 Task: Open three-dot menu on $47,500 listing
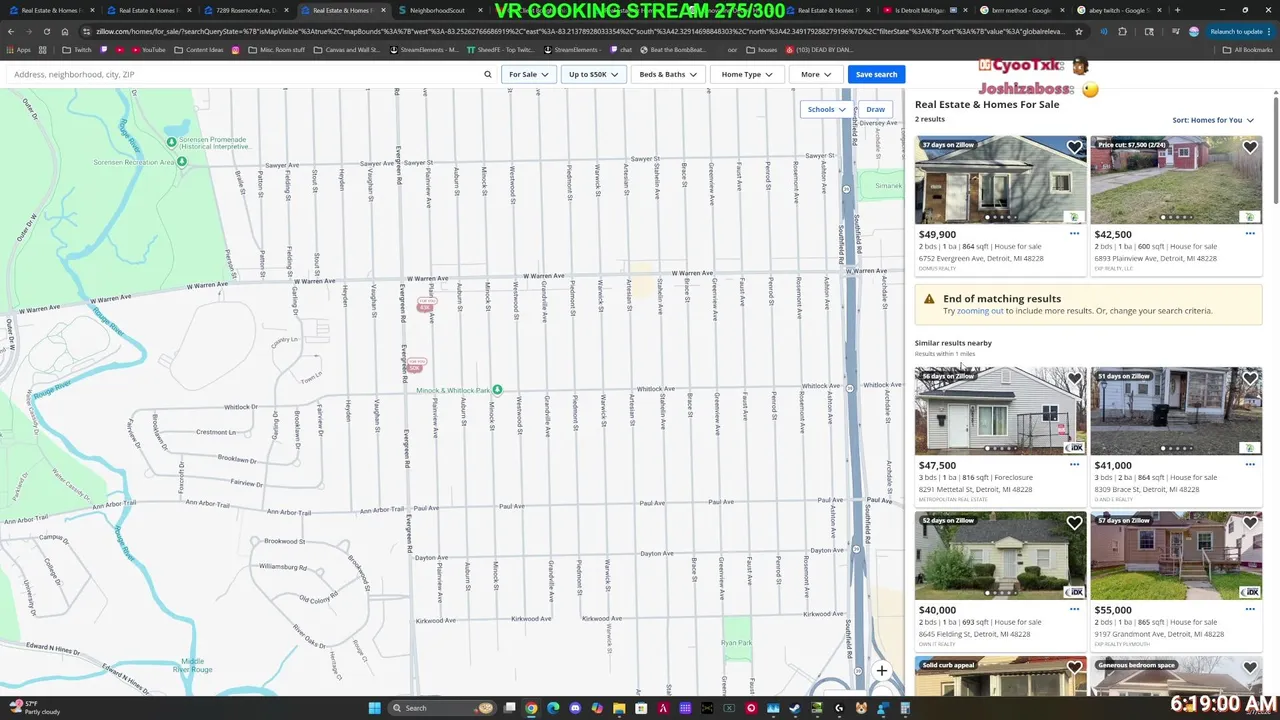point(1074,465)
